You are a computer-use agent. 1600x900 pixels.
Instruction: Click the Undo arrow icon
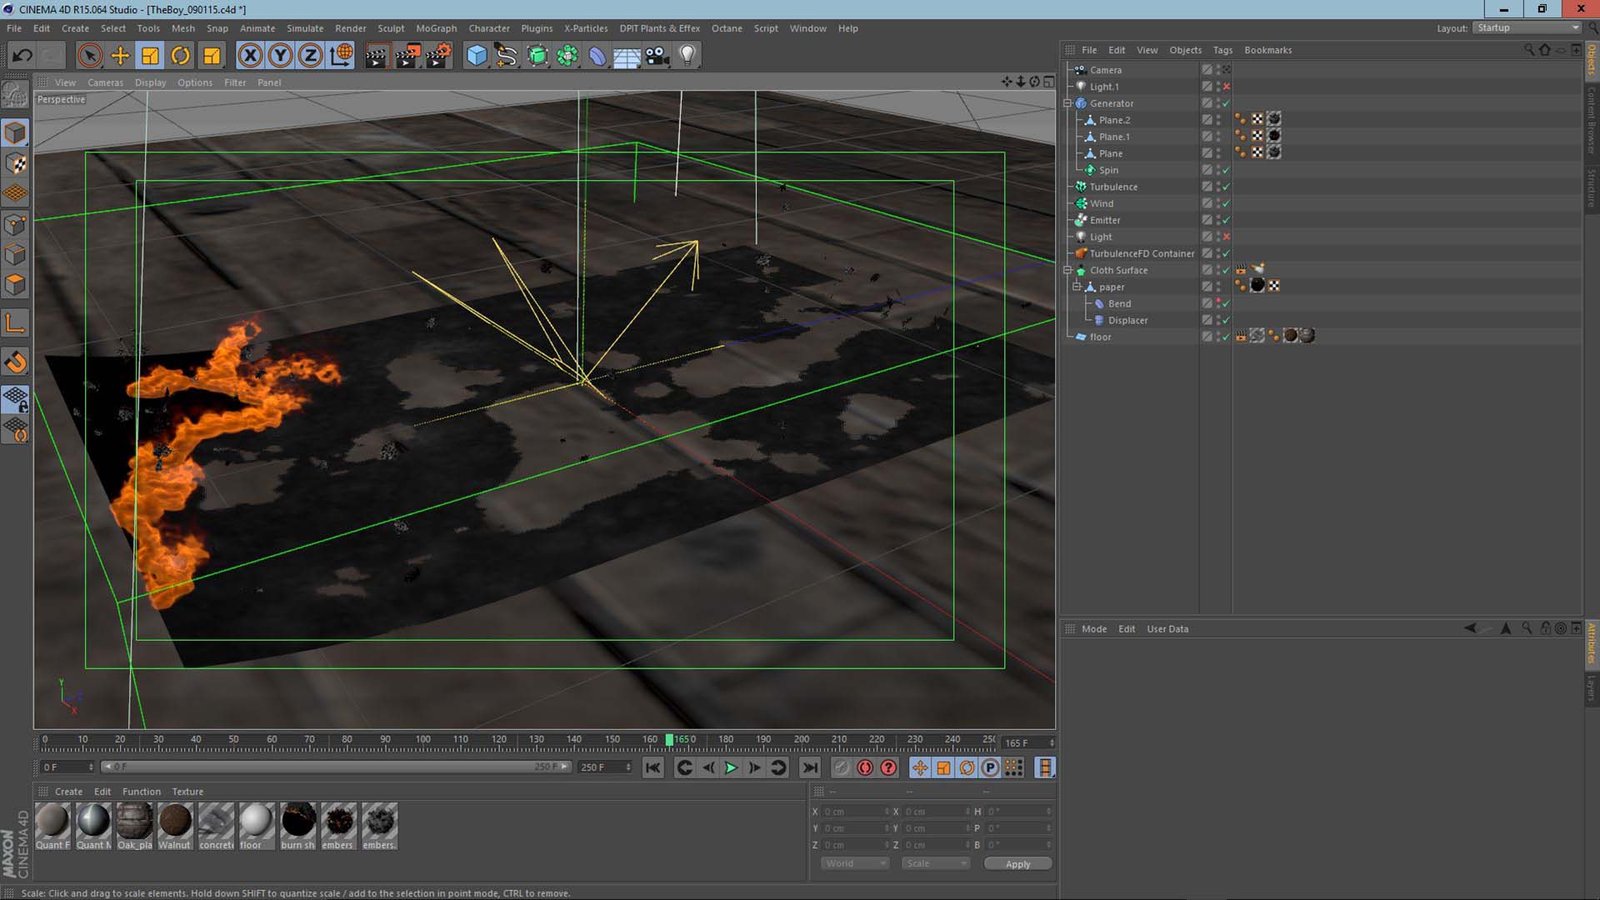(x=22, y=56)
